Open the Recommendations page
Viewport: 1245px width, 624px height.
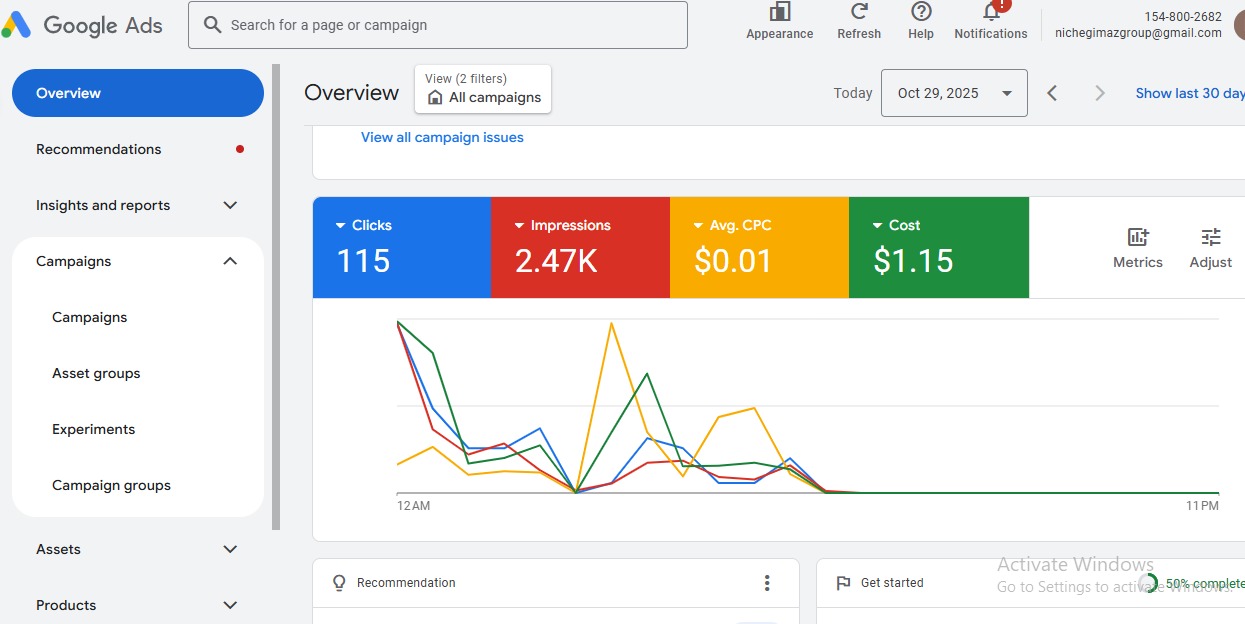tap(98, 148)
